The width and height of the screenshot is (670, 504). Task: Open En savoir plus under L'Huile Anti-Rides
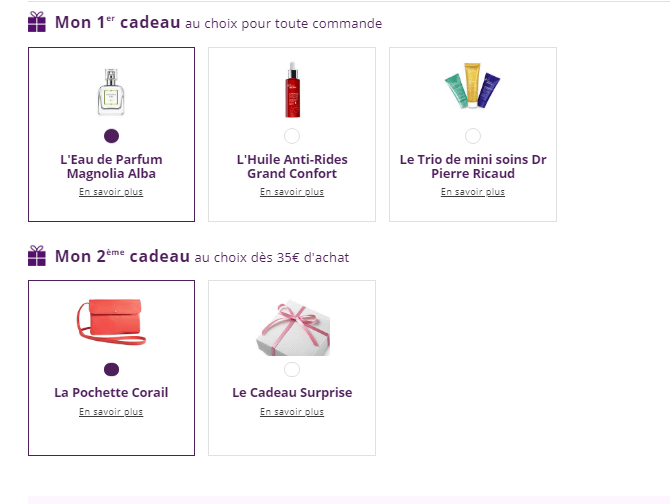[x=292, y=192]
